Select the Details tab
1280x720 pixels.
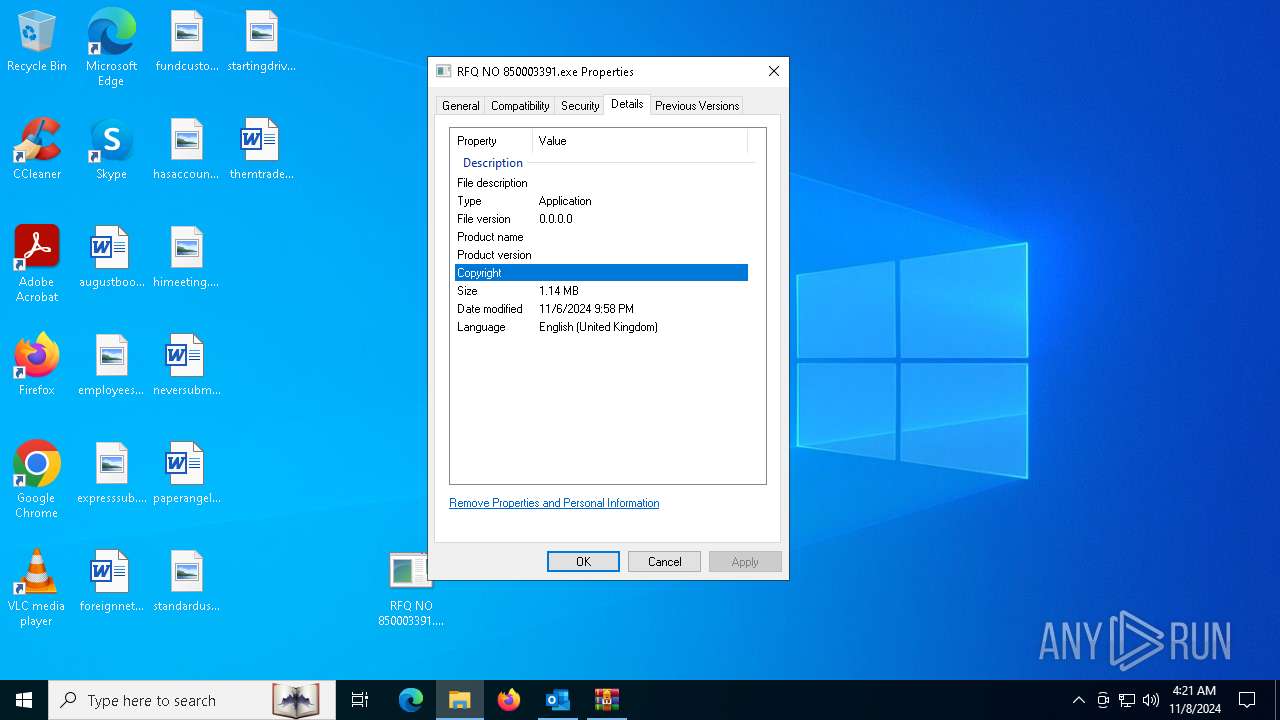pos(627,104)
